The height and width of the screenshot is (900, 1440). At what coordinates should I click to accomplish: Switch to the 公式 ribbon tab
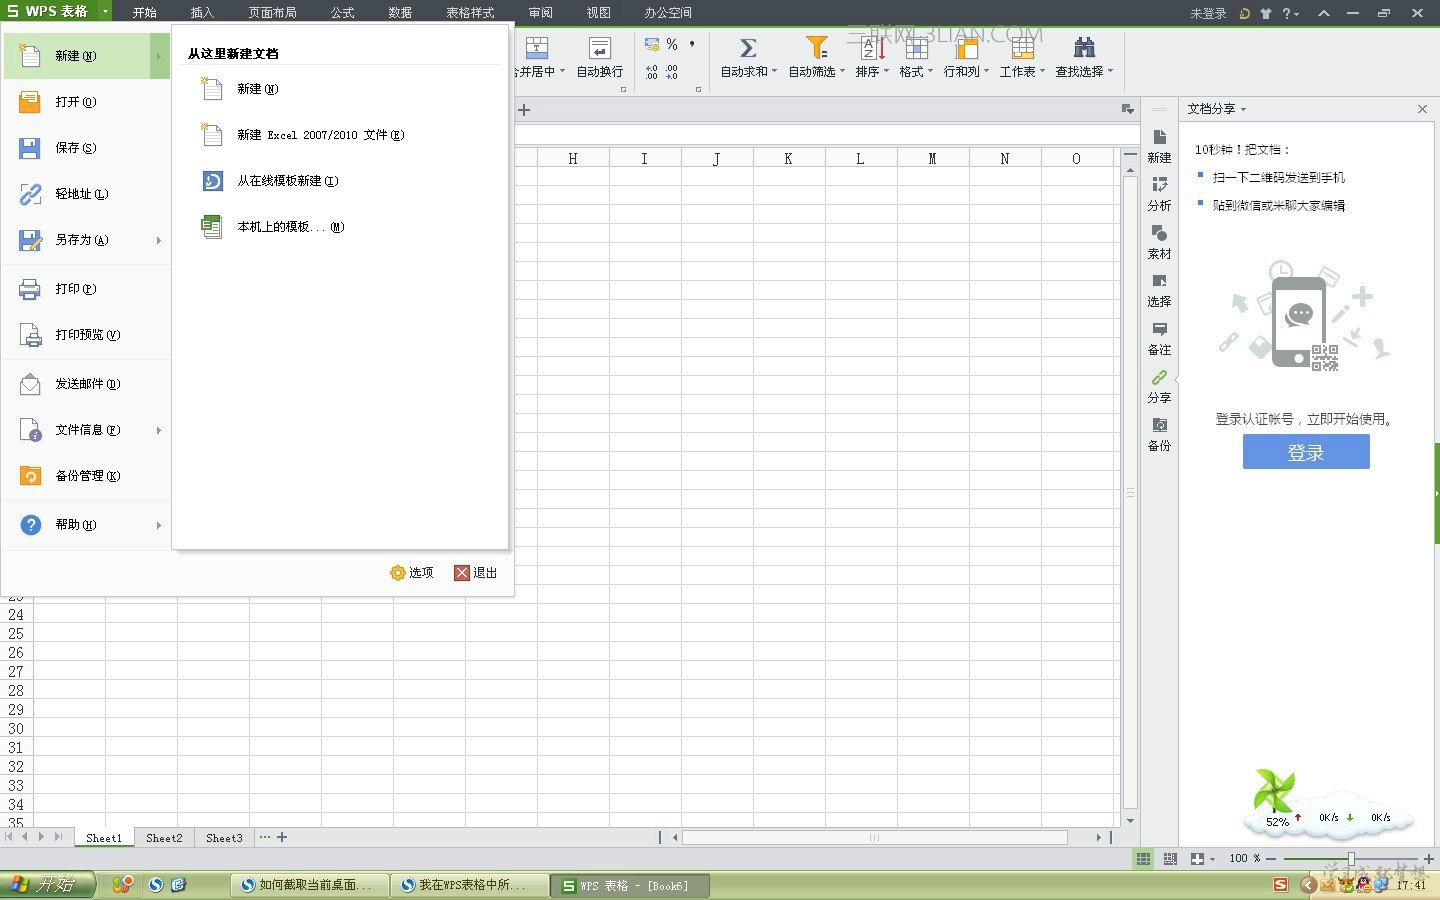click(343, 13)
